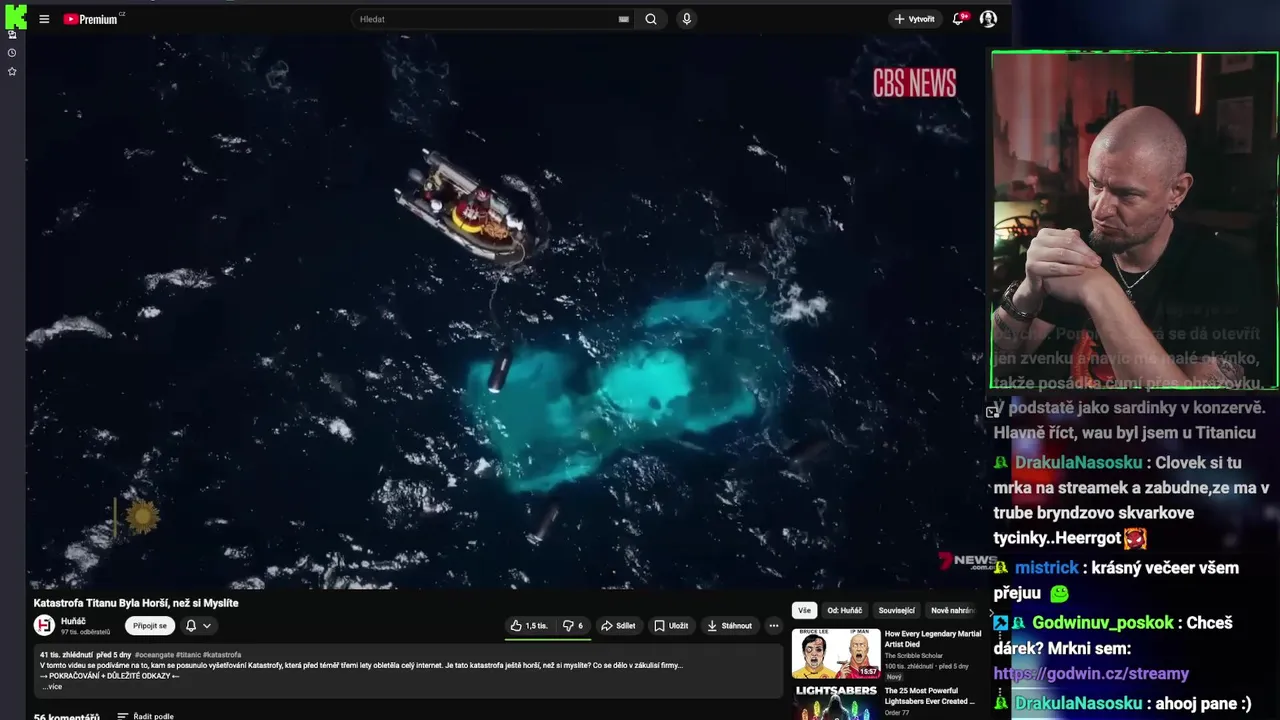Click the Připojit se join button
The image size is (1280, 720).
tap(150, 626)
